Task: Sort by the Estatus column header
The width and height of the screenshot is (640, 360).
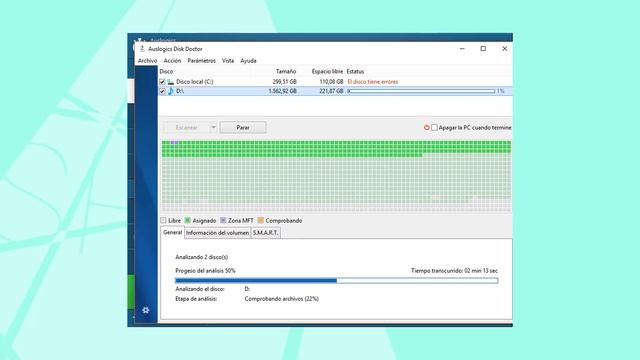Action: pos(355,71)
